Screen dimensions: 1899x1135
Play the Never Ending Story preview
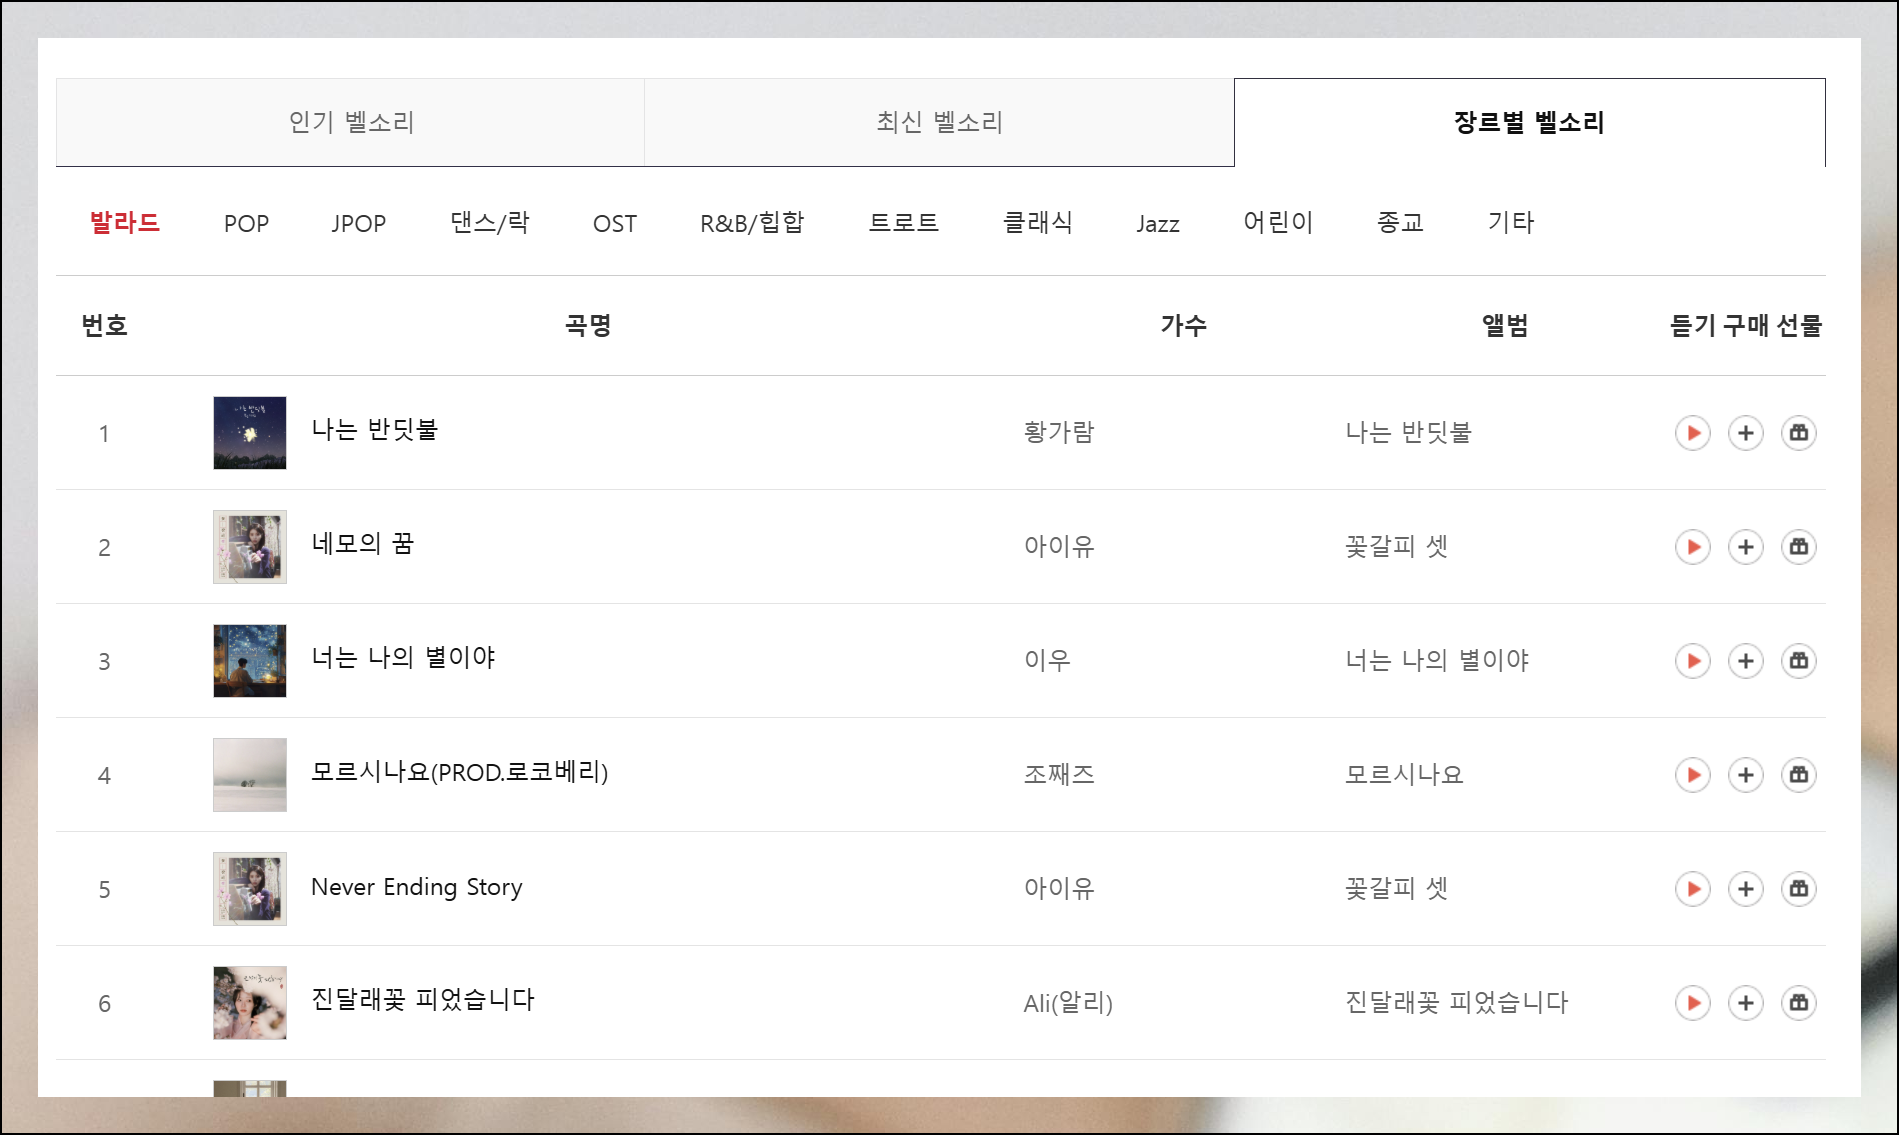[1693, 889]
